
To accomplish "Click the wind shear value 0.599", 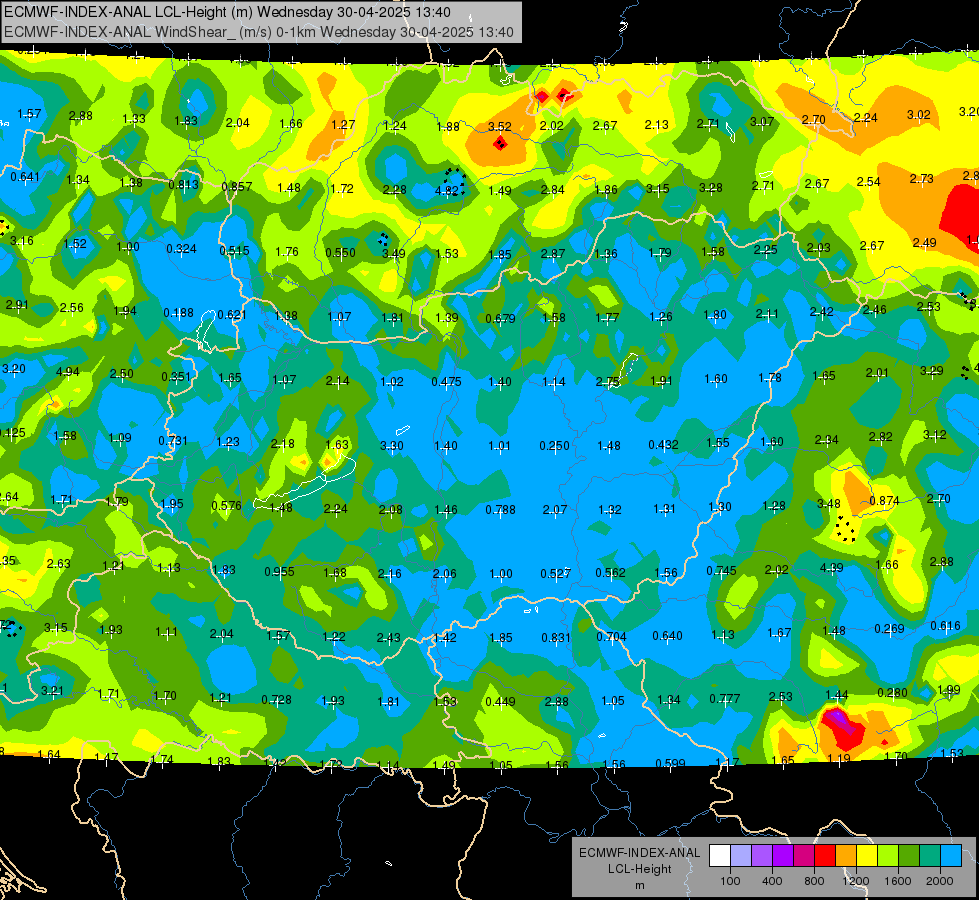I will [x=671, y=763].
